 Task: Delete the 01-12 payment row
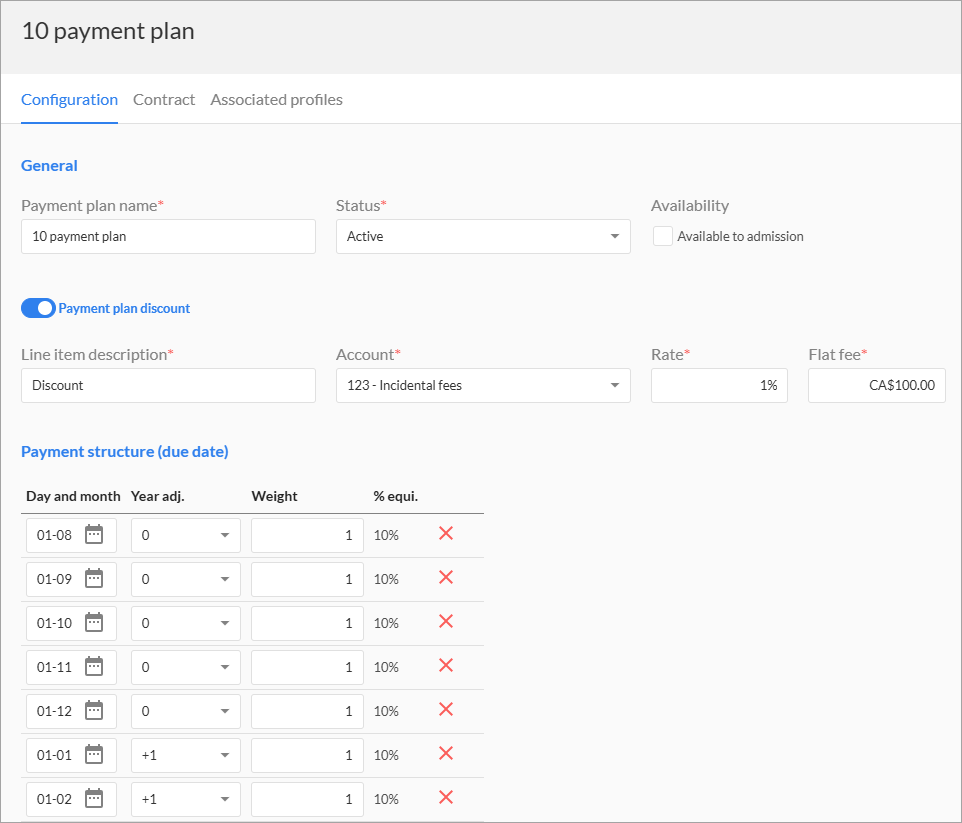coord(446,709)
